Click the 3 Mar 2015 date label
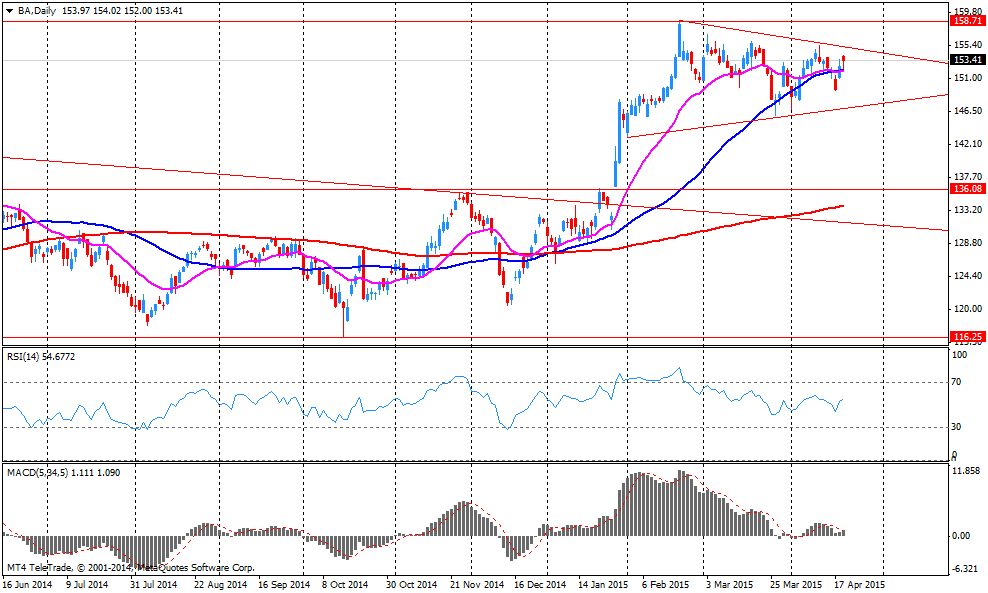Image resolution: width=988 pixels, height=593 pixels. tap(729, 585)
